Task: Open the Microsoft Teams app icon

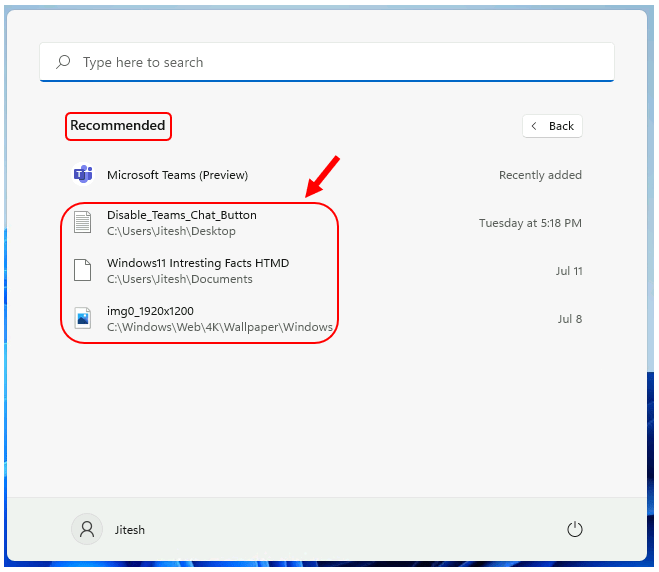Action: [83, 174]
